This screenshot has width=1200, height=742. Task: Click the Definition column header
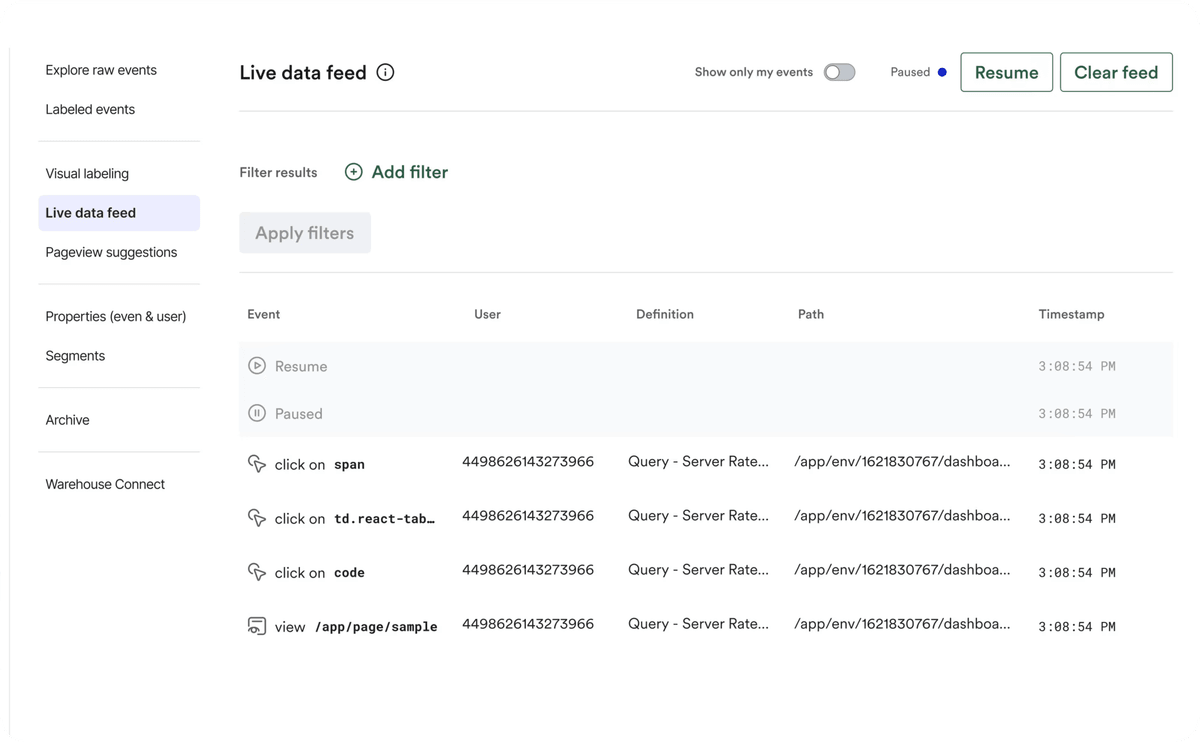tap(665, 314)
